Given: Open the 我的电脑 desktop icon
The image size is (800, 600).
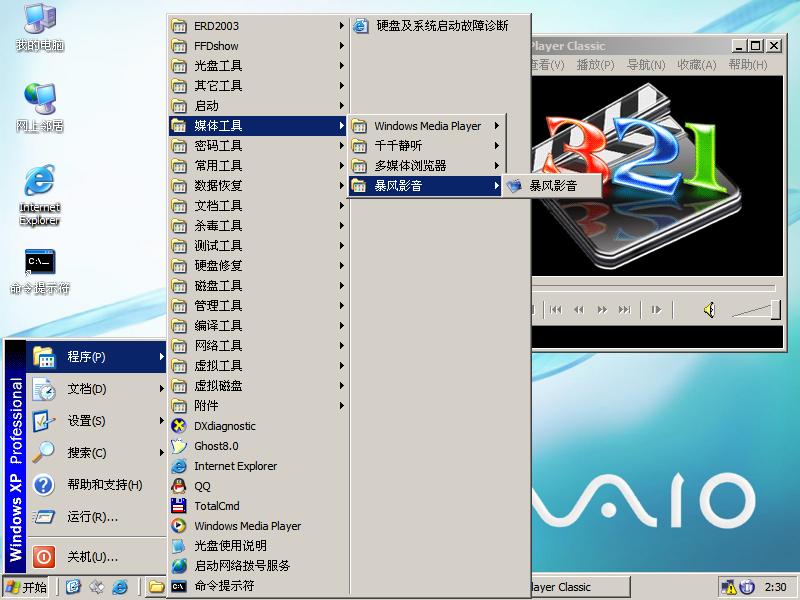Looking at the screenshot, I should pos(40,28).
